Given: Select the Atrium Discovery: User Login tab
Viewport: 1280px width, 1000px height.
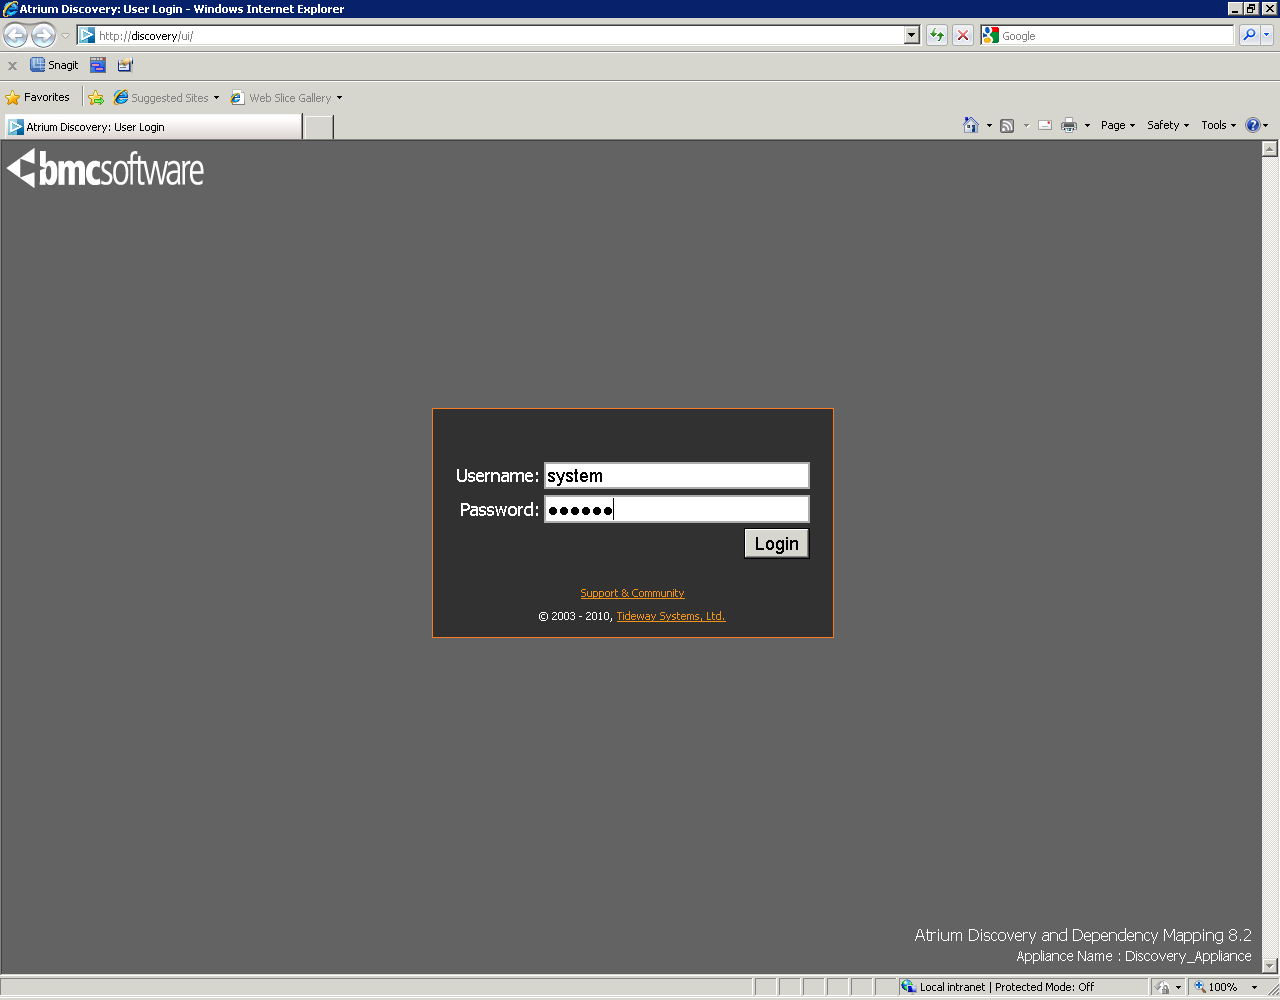Looking at the screenshot, I should (x=153, y=127).
